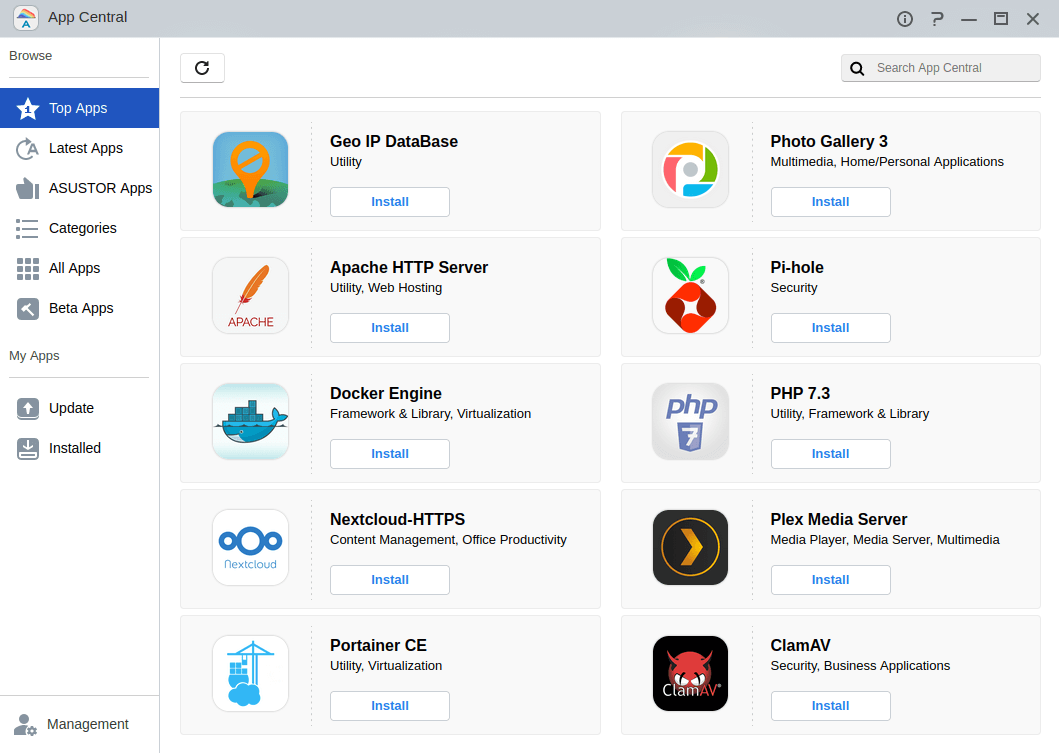Install ClamAV
This screenshot has width=1059, height=753.
[x=831, y=706]
